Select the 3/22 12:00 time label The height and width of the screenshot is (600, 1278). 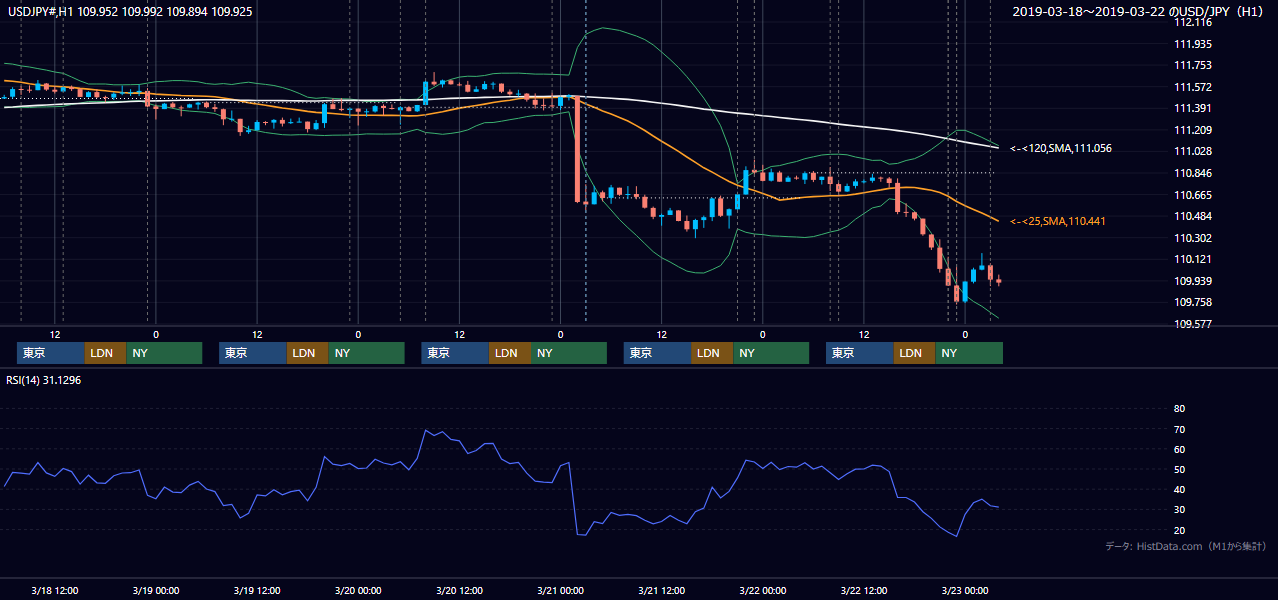864,590
